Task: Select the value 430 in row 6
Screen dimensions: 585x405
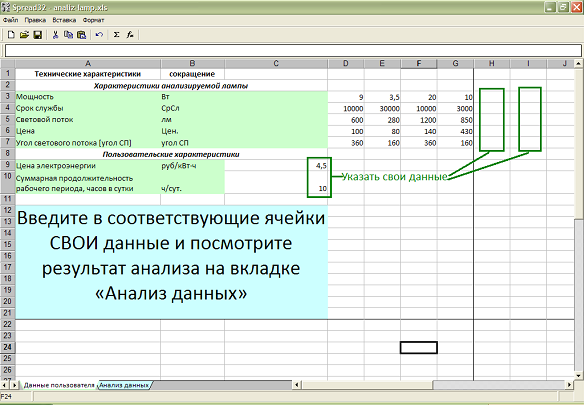Action: point(455,131)
